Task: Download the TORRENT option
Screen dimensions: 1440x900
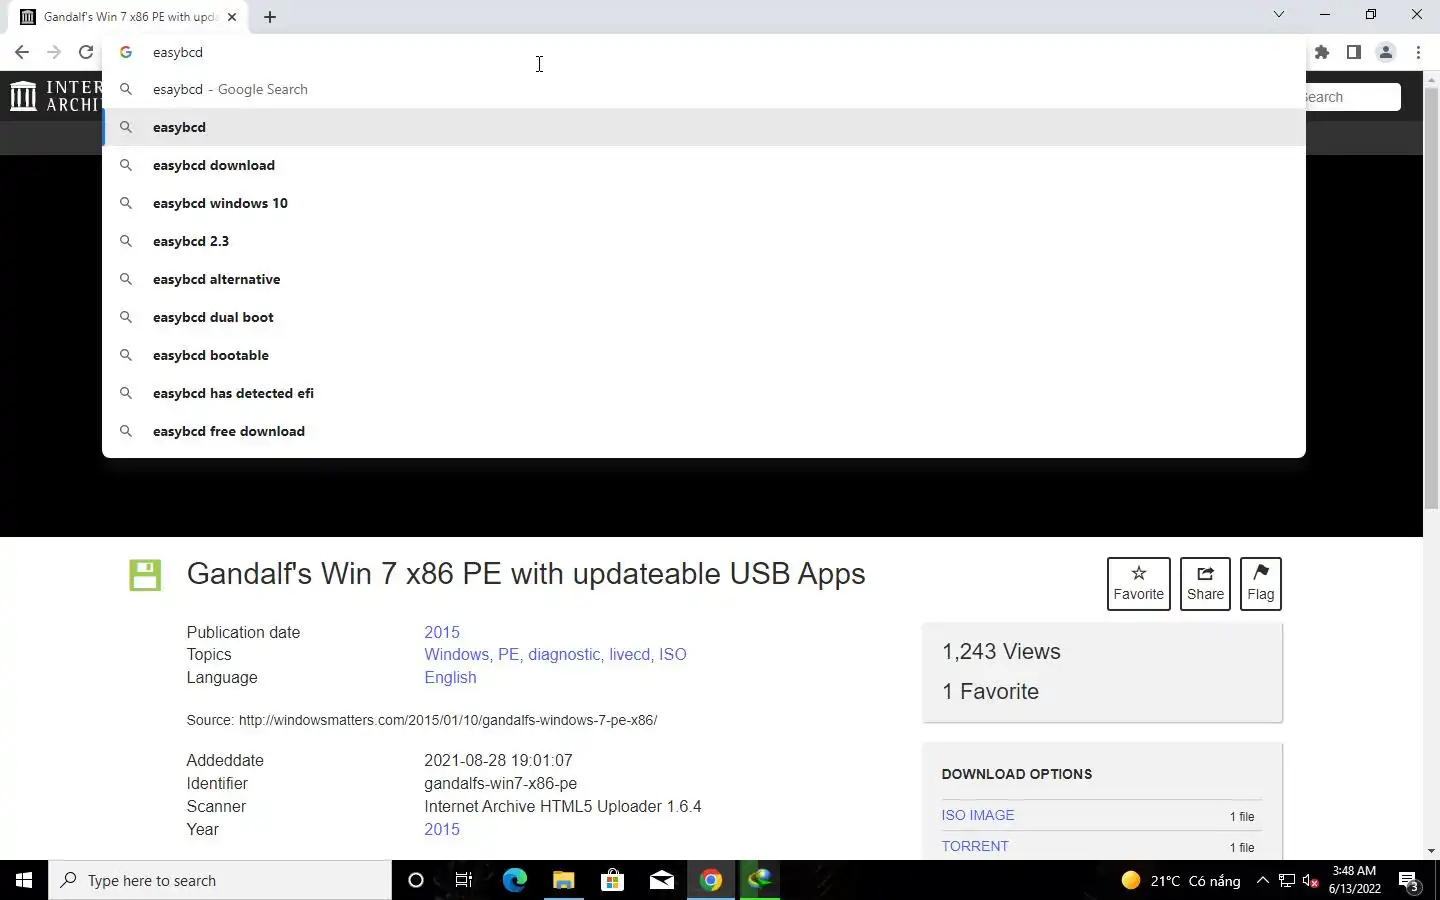Action: [975, 846]
